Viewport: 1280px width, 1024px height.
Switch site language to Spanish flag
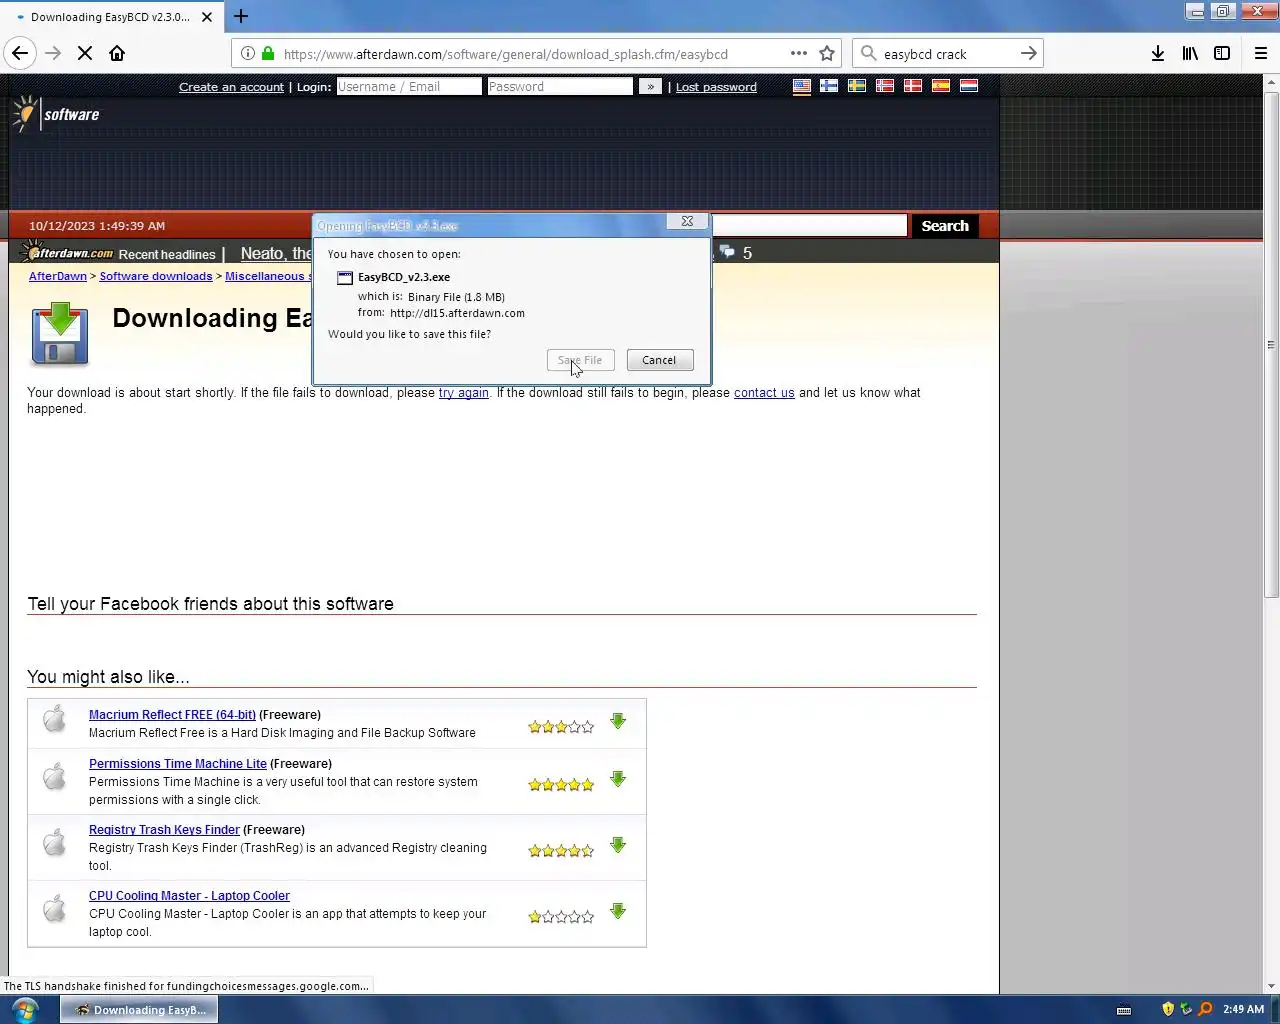941,86
